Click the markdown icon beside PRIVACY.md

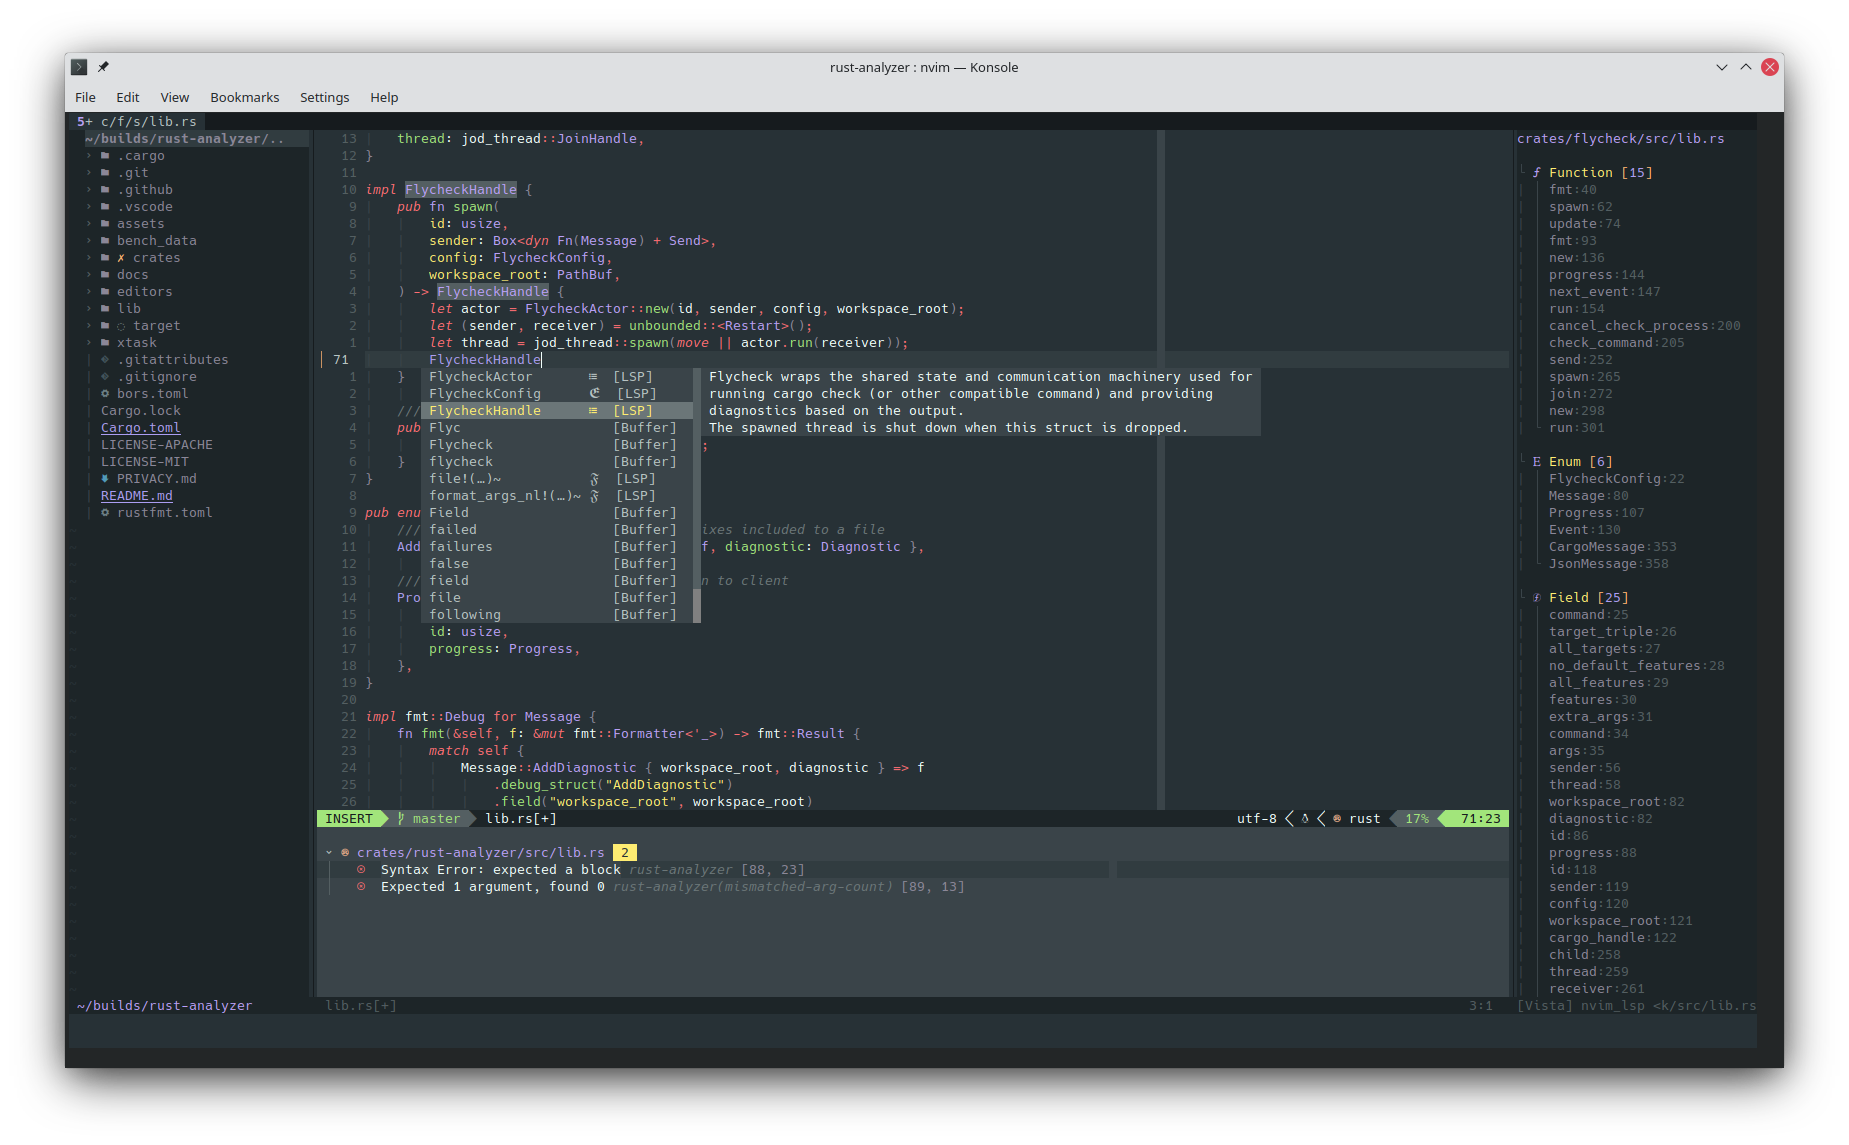105,479
